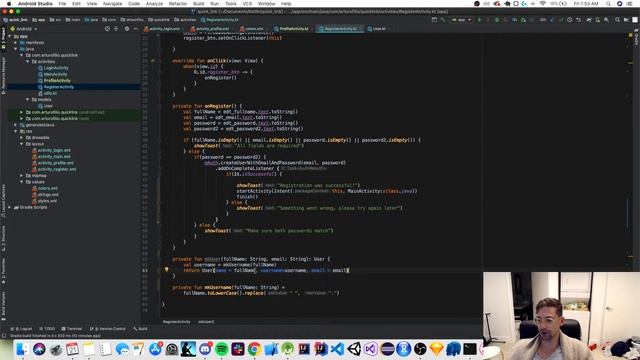
Task: Open the Android project view dropdown
Action: 24,29
